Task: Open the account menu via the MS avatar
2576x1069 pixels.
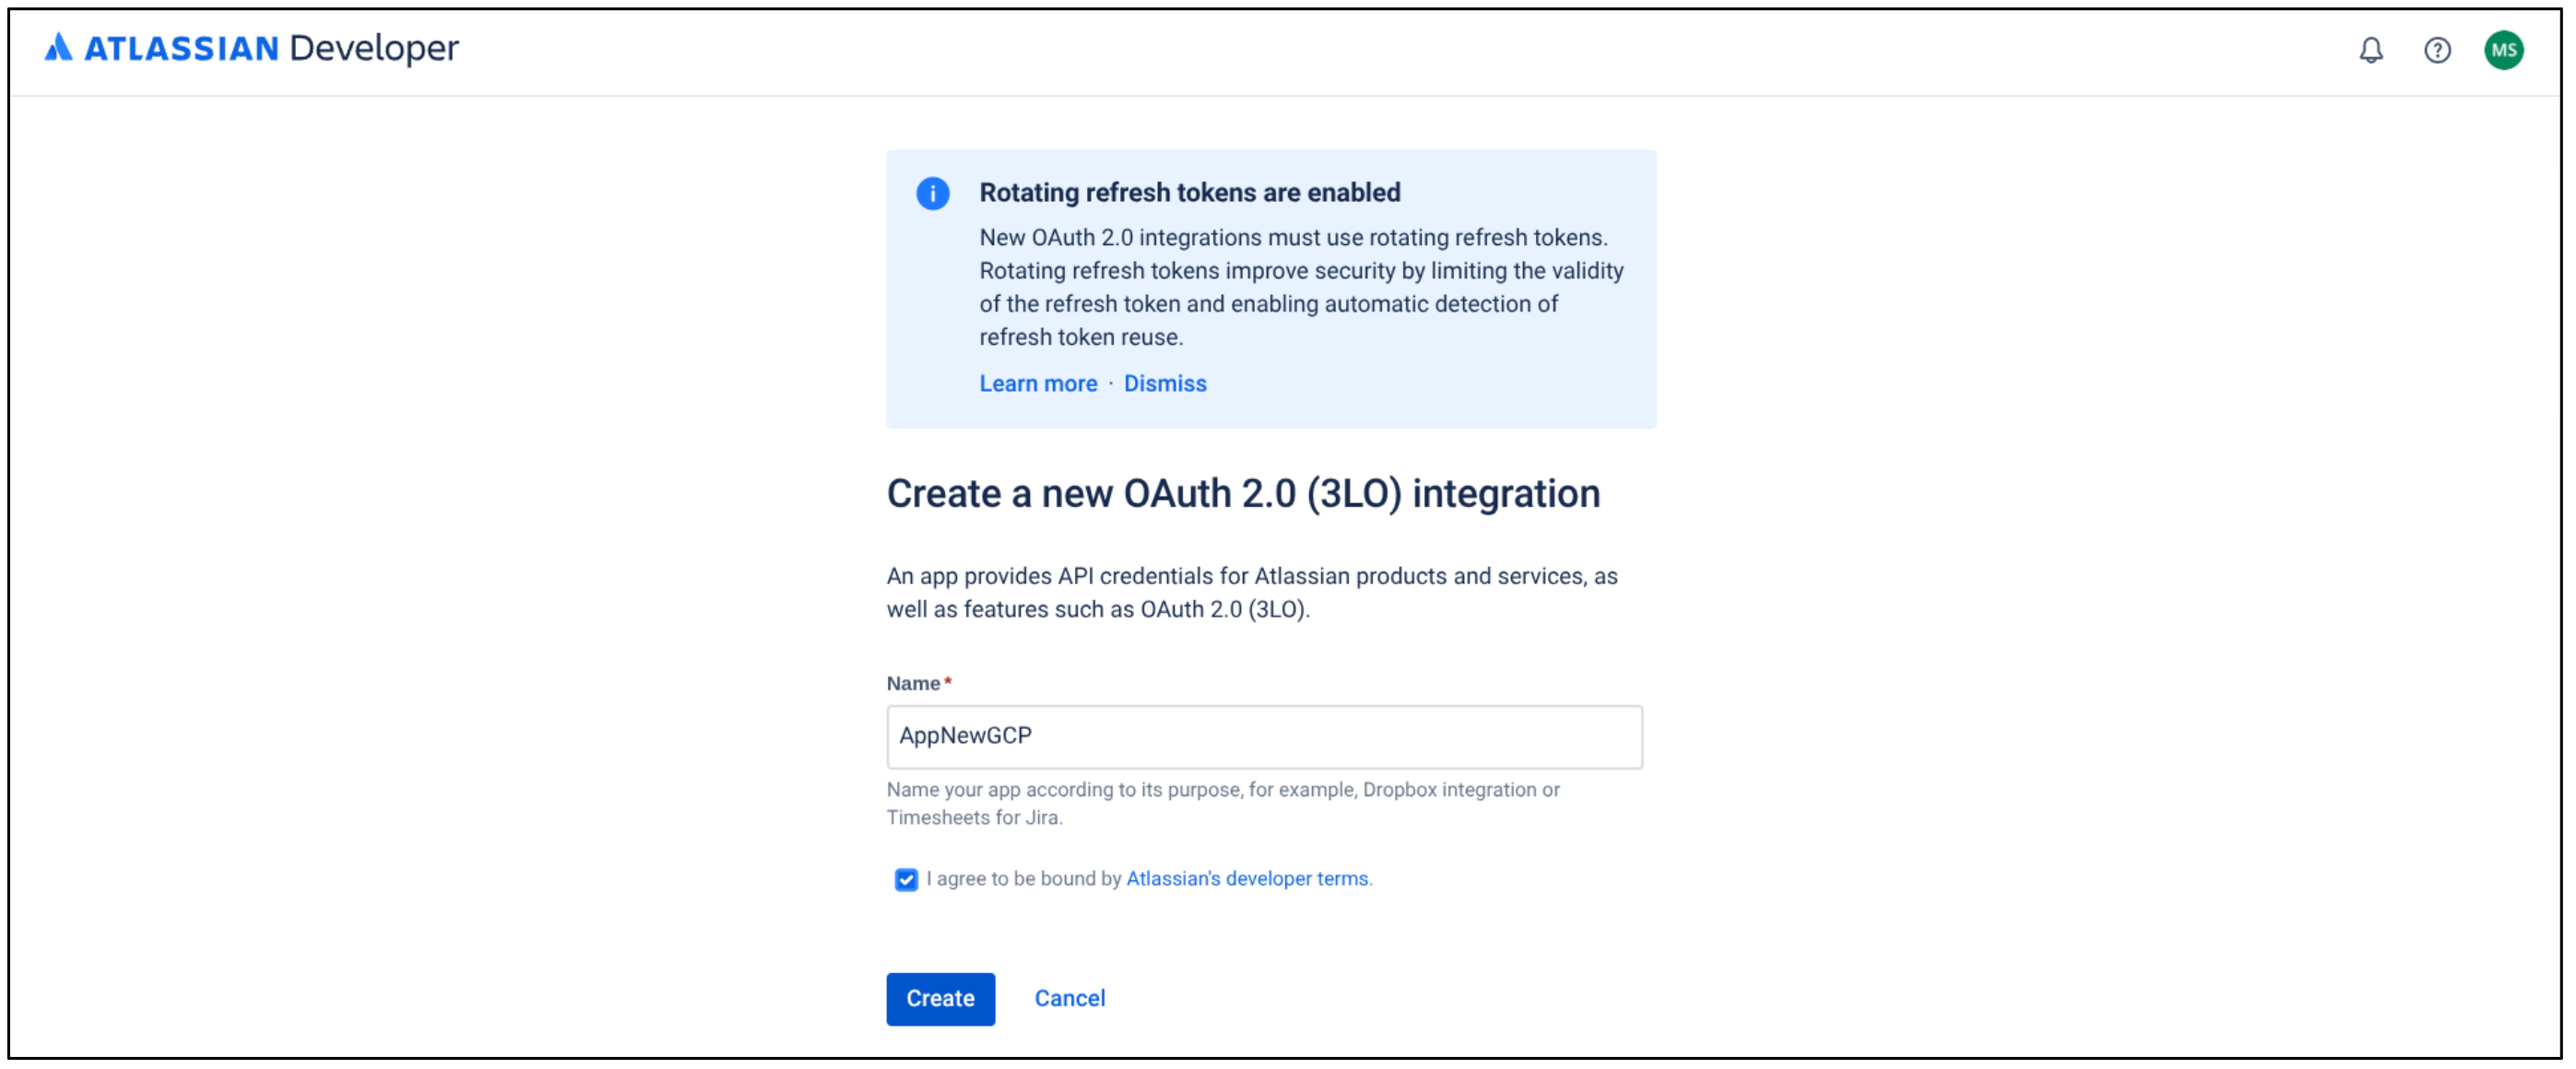Action: pyautogui.click(x=2504, y=50)
